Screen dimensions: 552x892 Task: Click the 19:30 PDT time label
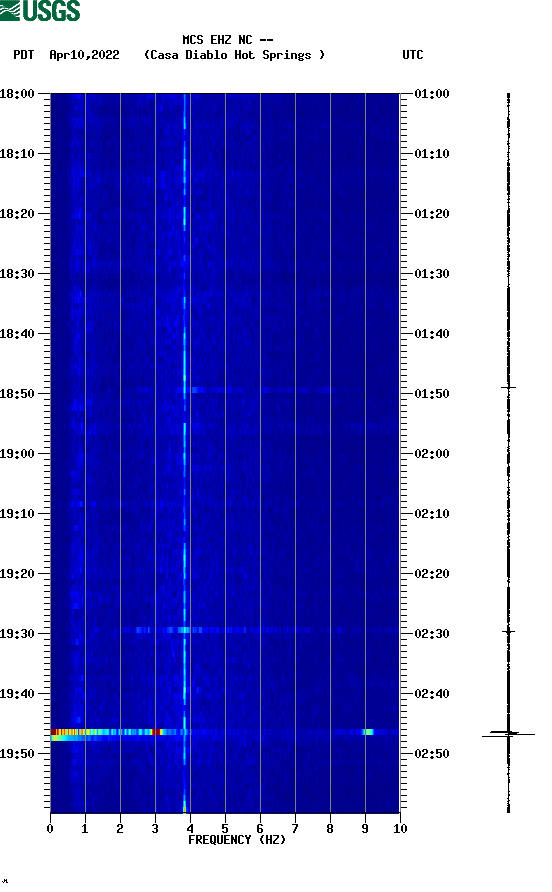[x=17, y=634]
